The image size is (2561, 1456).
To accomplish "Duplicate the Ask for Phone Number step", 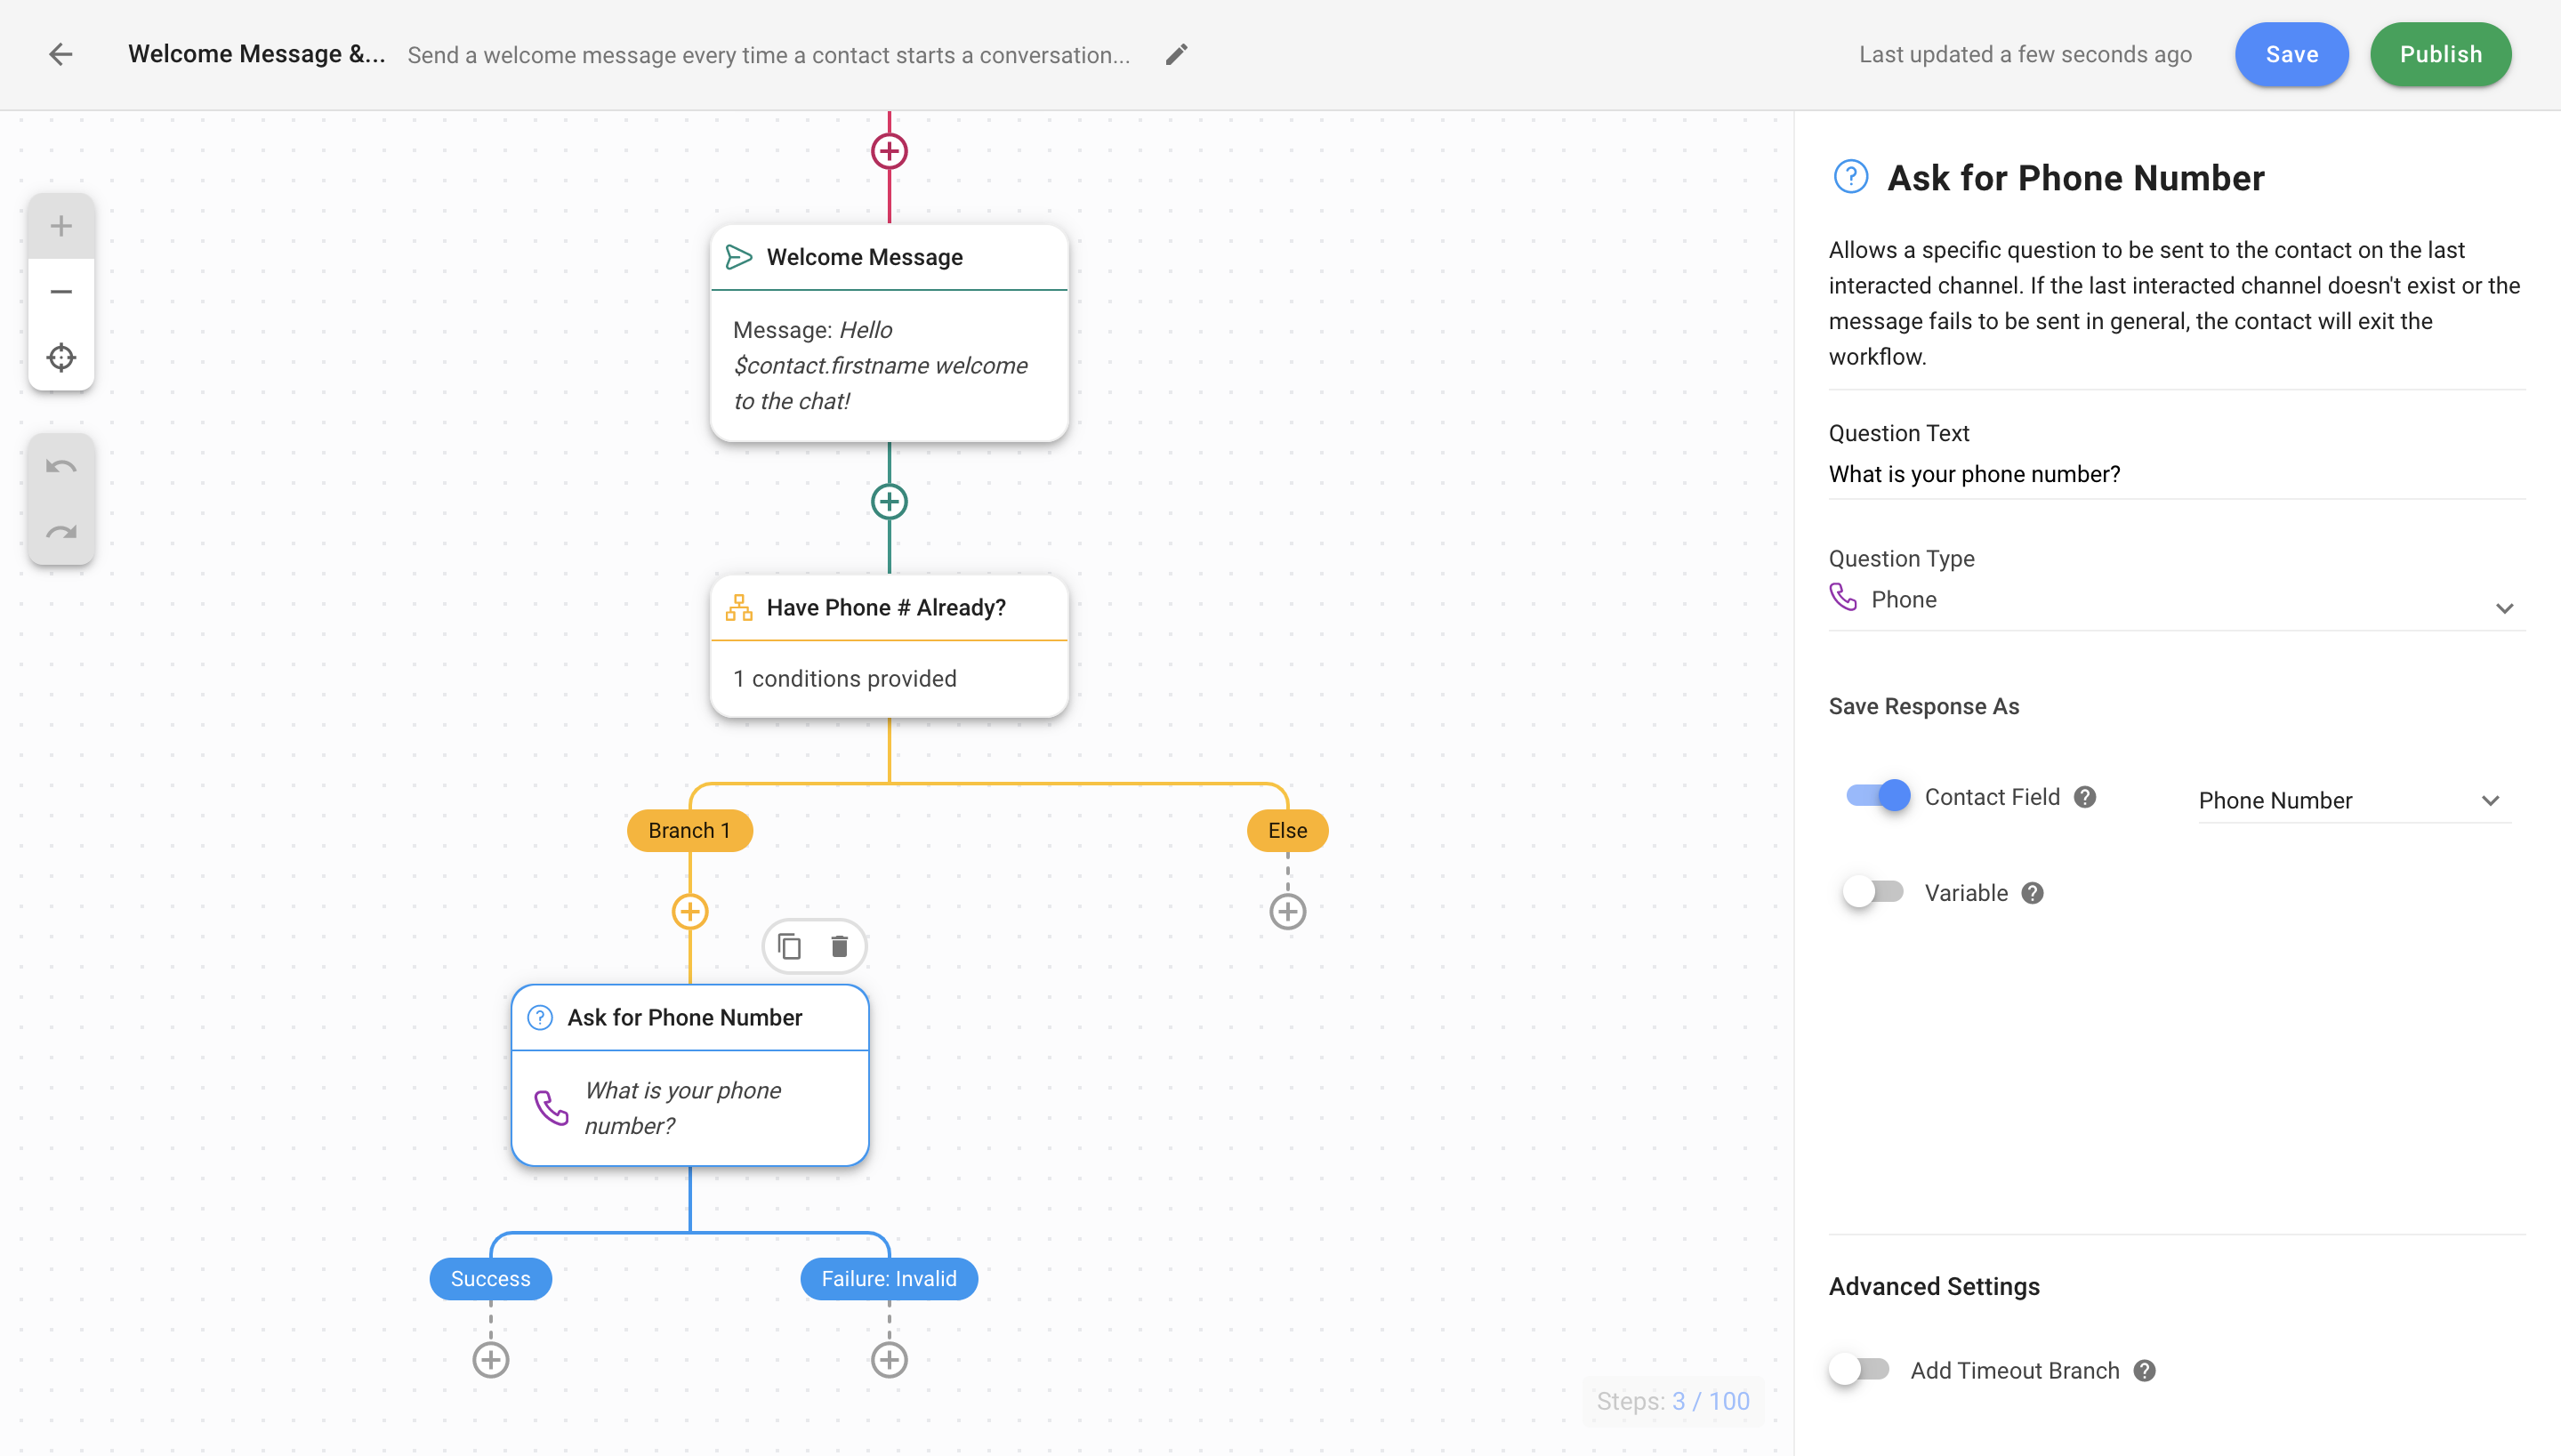I will coord(789,946).
